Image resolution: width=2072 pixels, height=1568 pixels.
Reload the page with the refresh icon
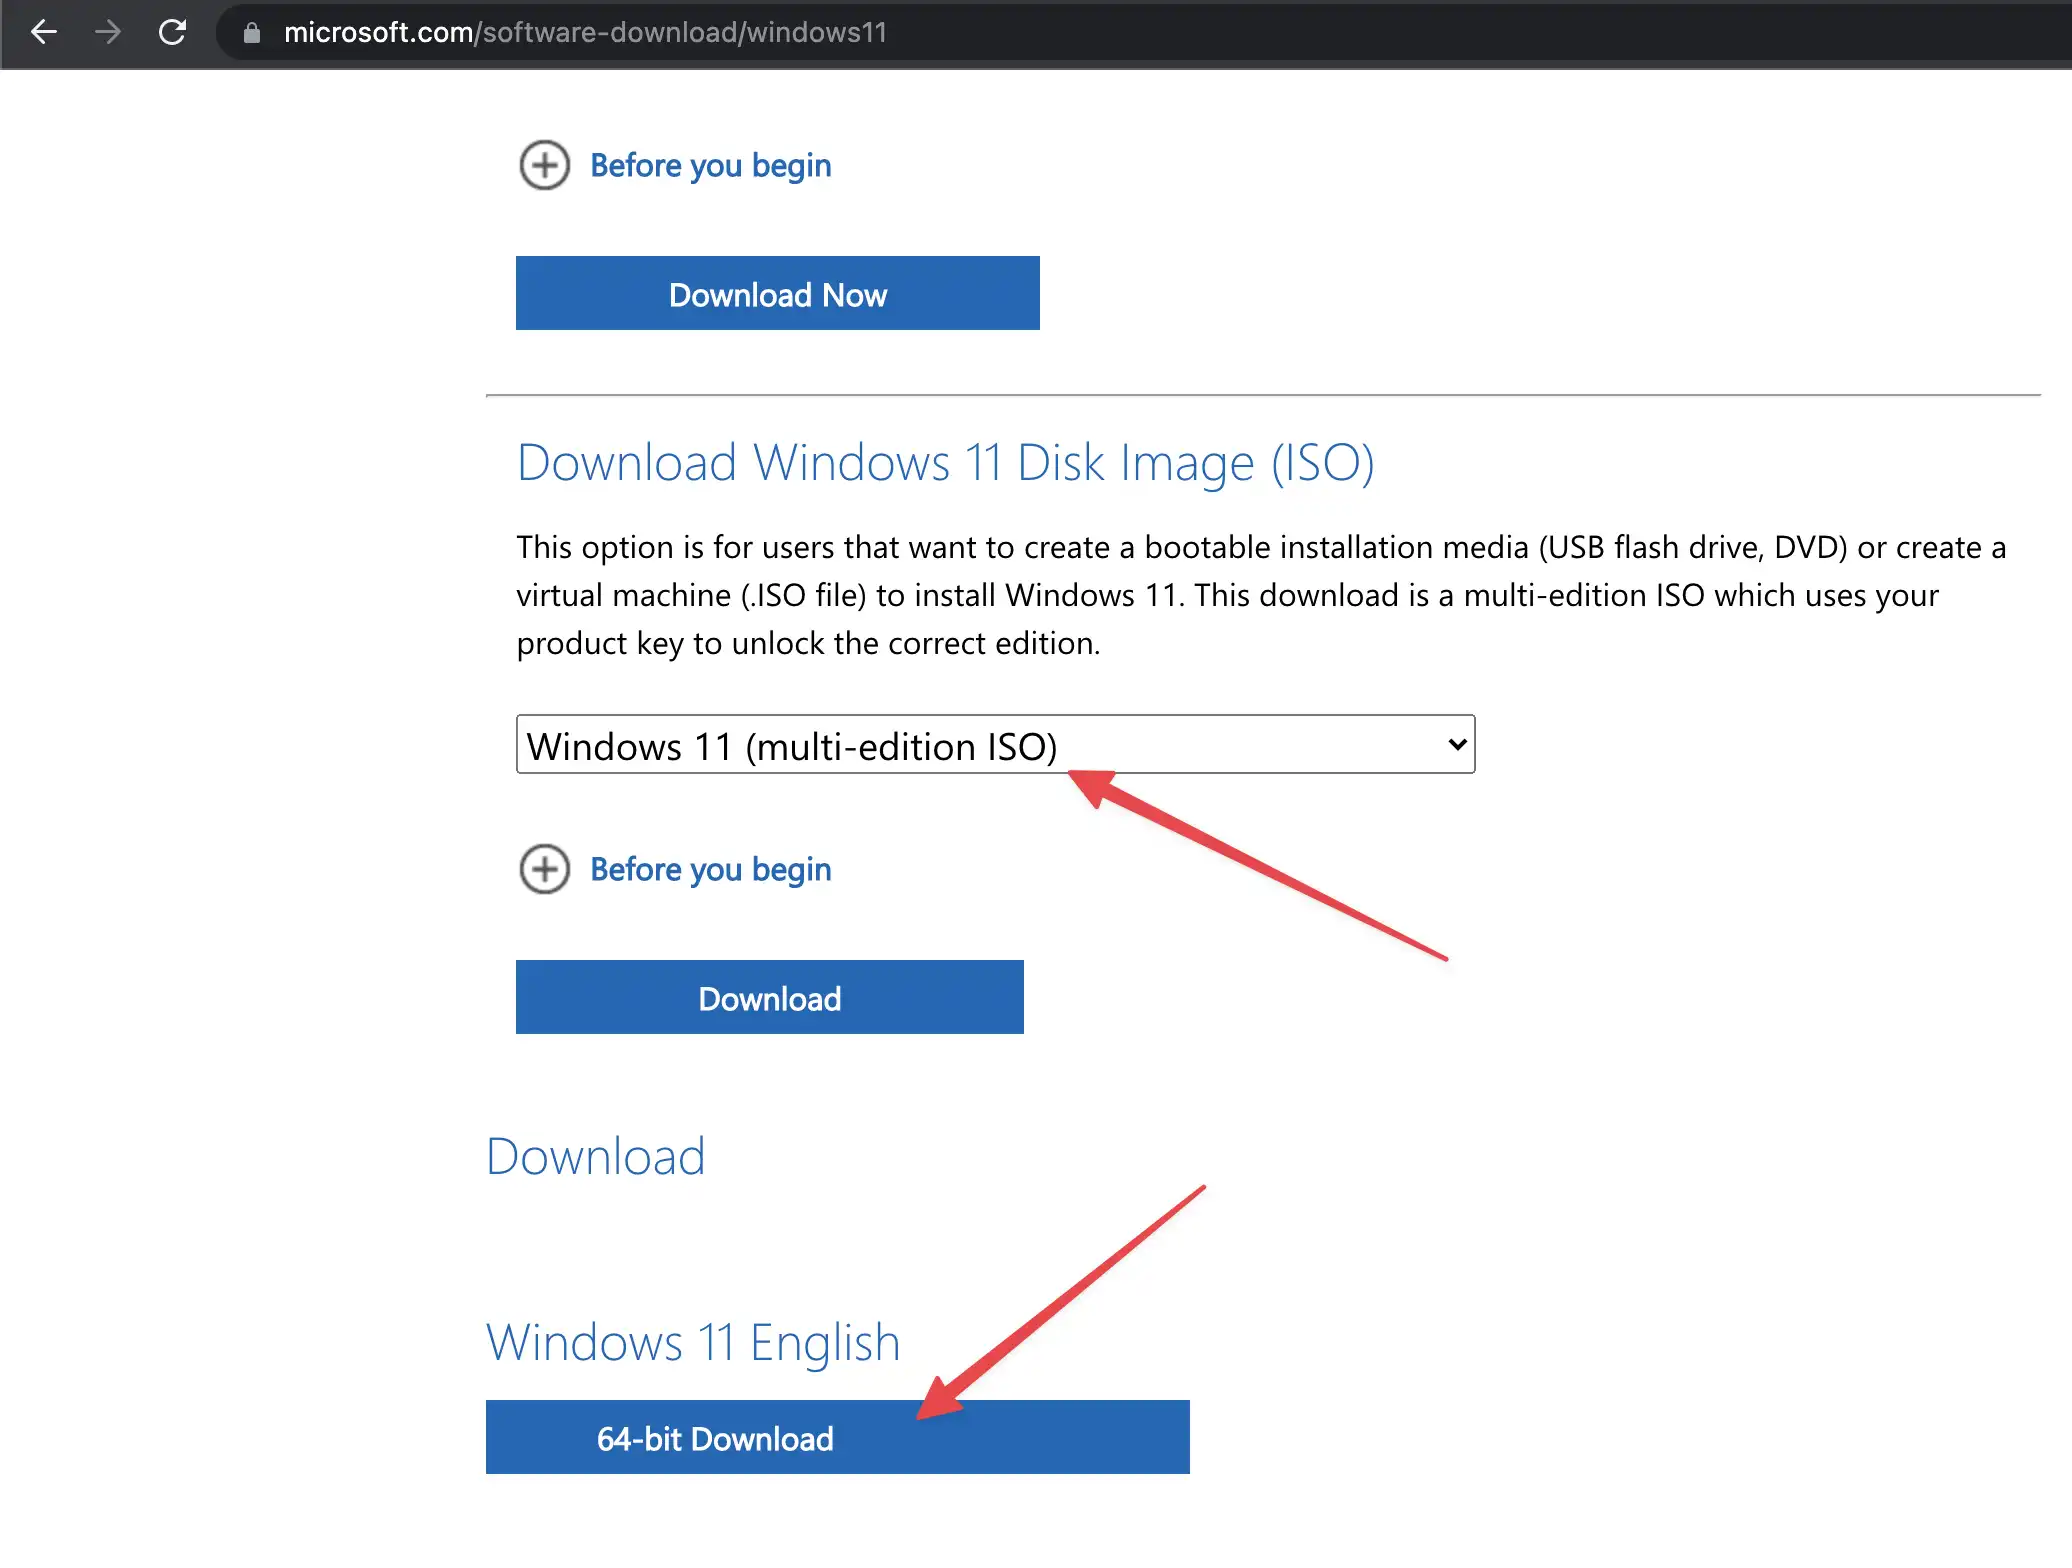173,33
